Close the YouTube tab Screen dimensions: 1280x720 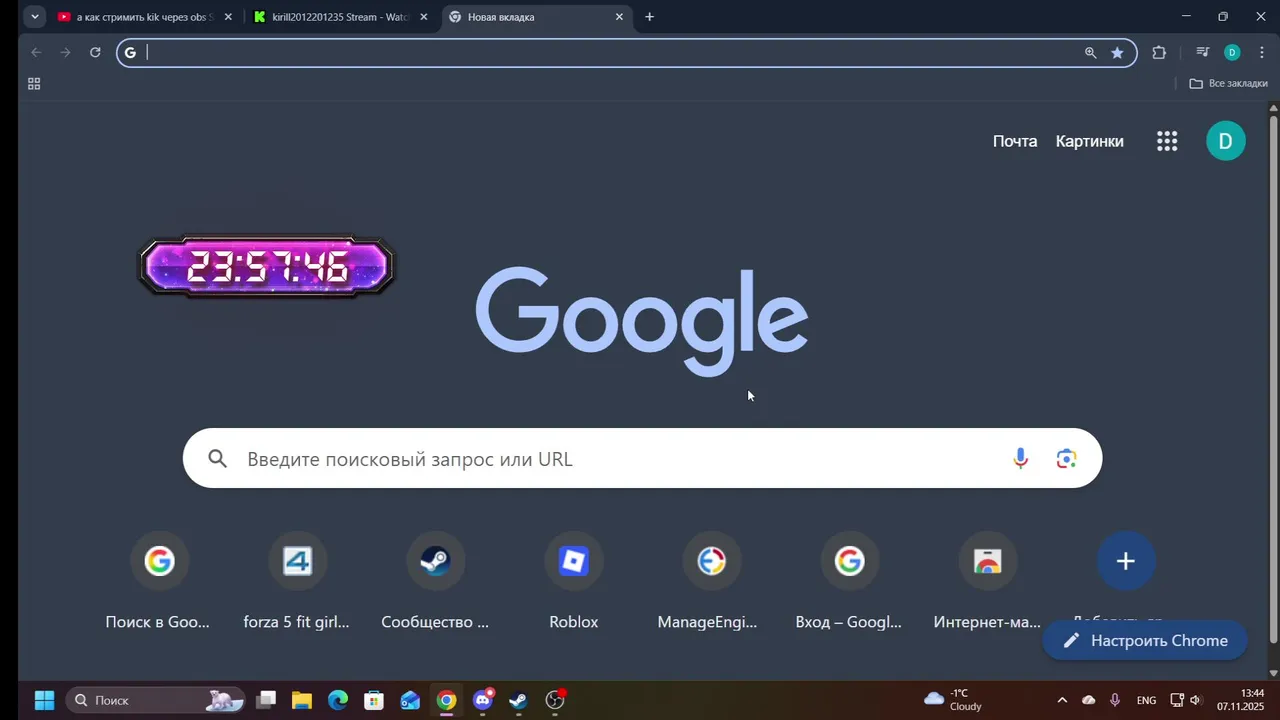click(228, 17)
